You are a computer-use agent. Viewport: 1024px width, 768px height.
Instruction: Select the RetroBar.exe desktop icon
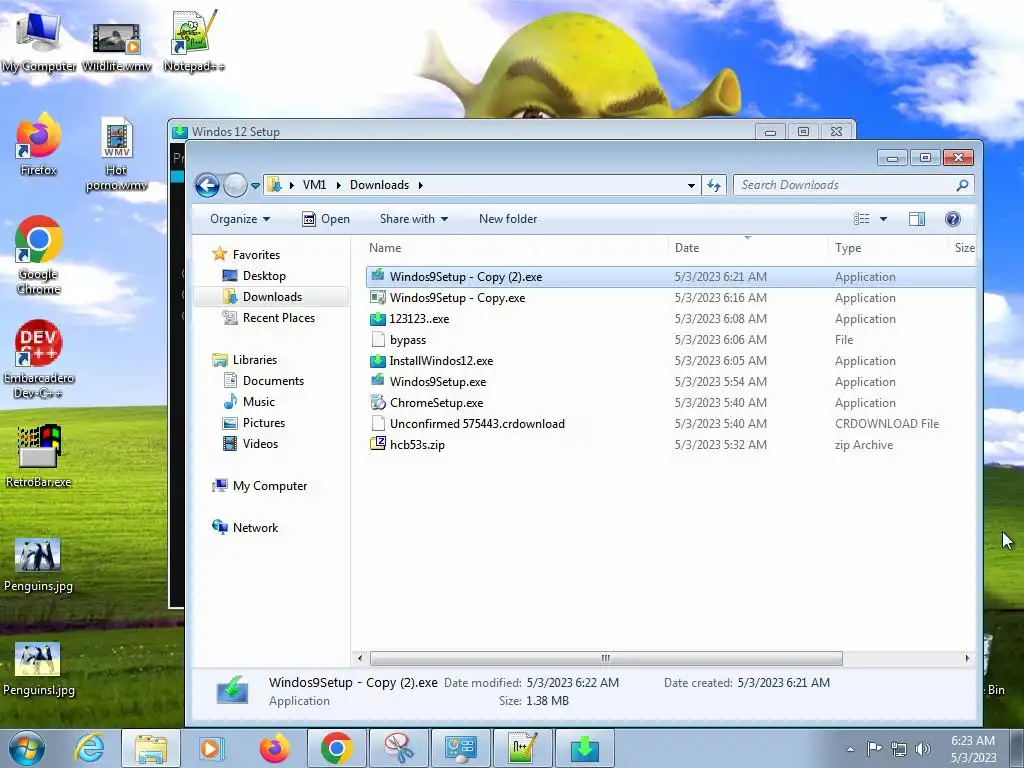[x=39, y=456]
